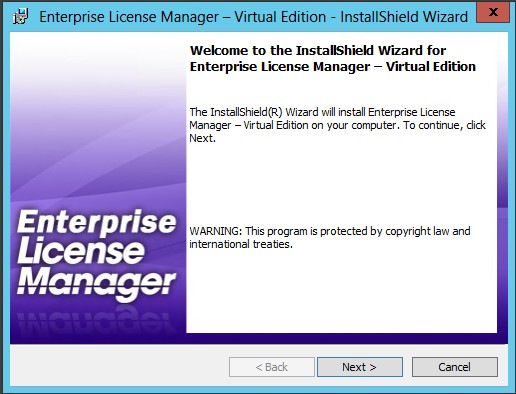Image resolution: width=516 pixels, height=394 pixels.
Task: Close the InstallShield Wizard window
Action: click(x=493, y=12)
